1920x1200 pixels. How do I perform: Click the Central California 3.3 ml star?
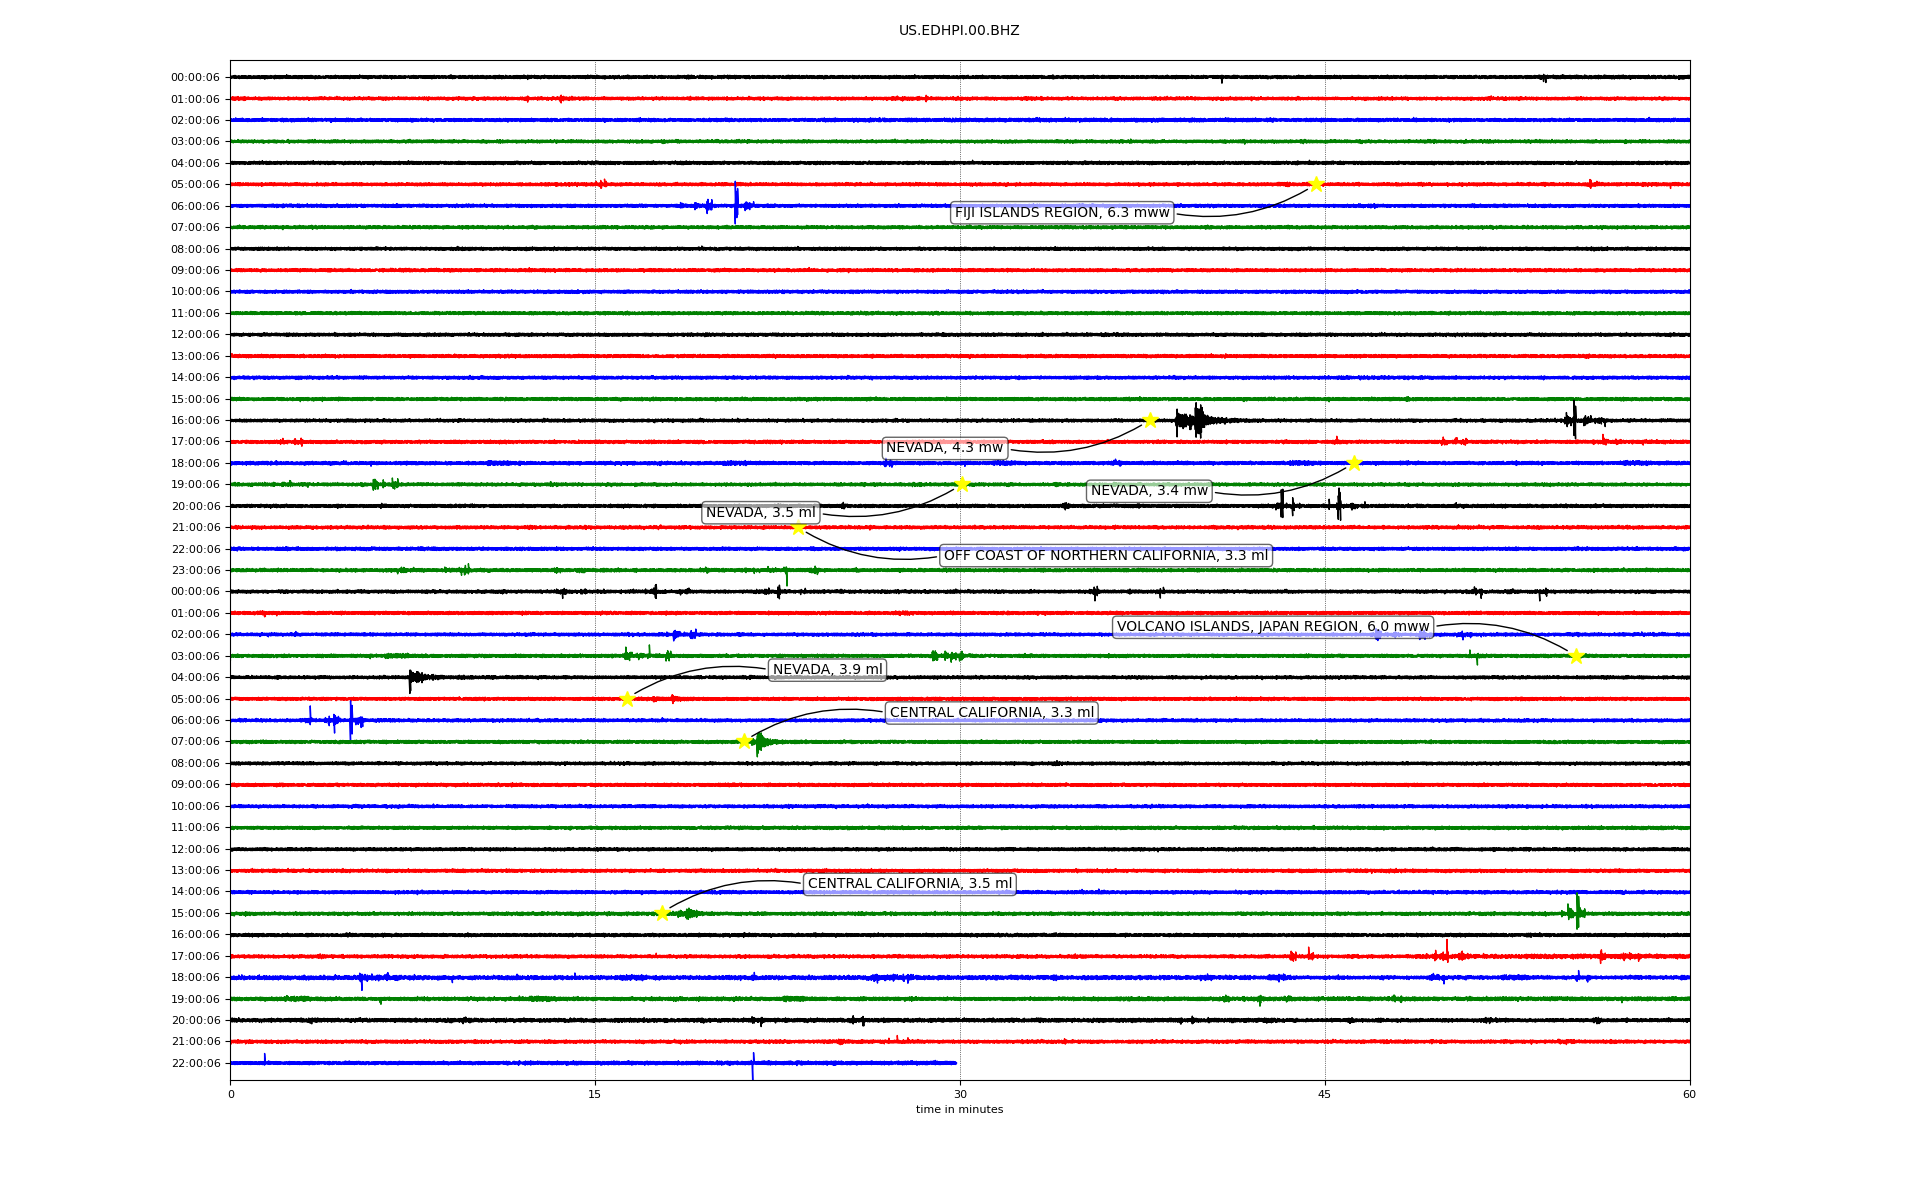744,741
